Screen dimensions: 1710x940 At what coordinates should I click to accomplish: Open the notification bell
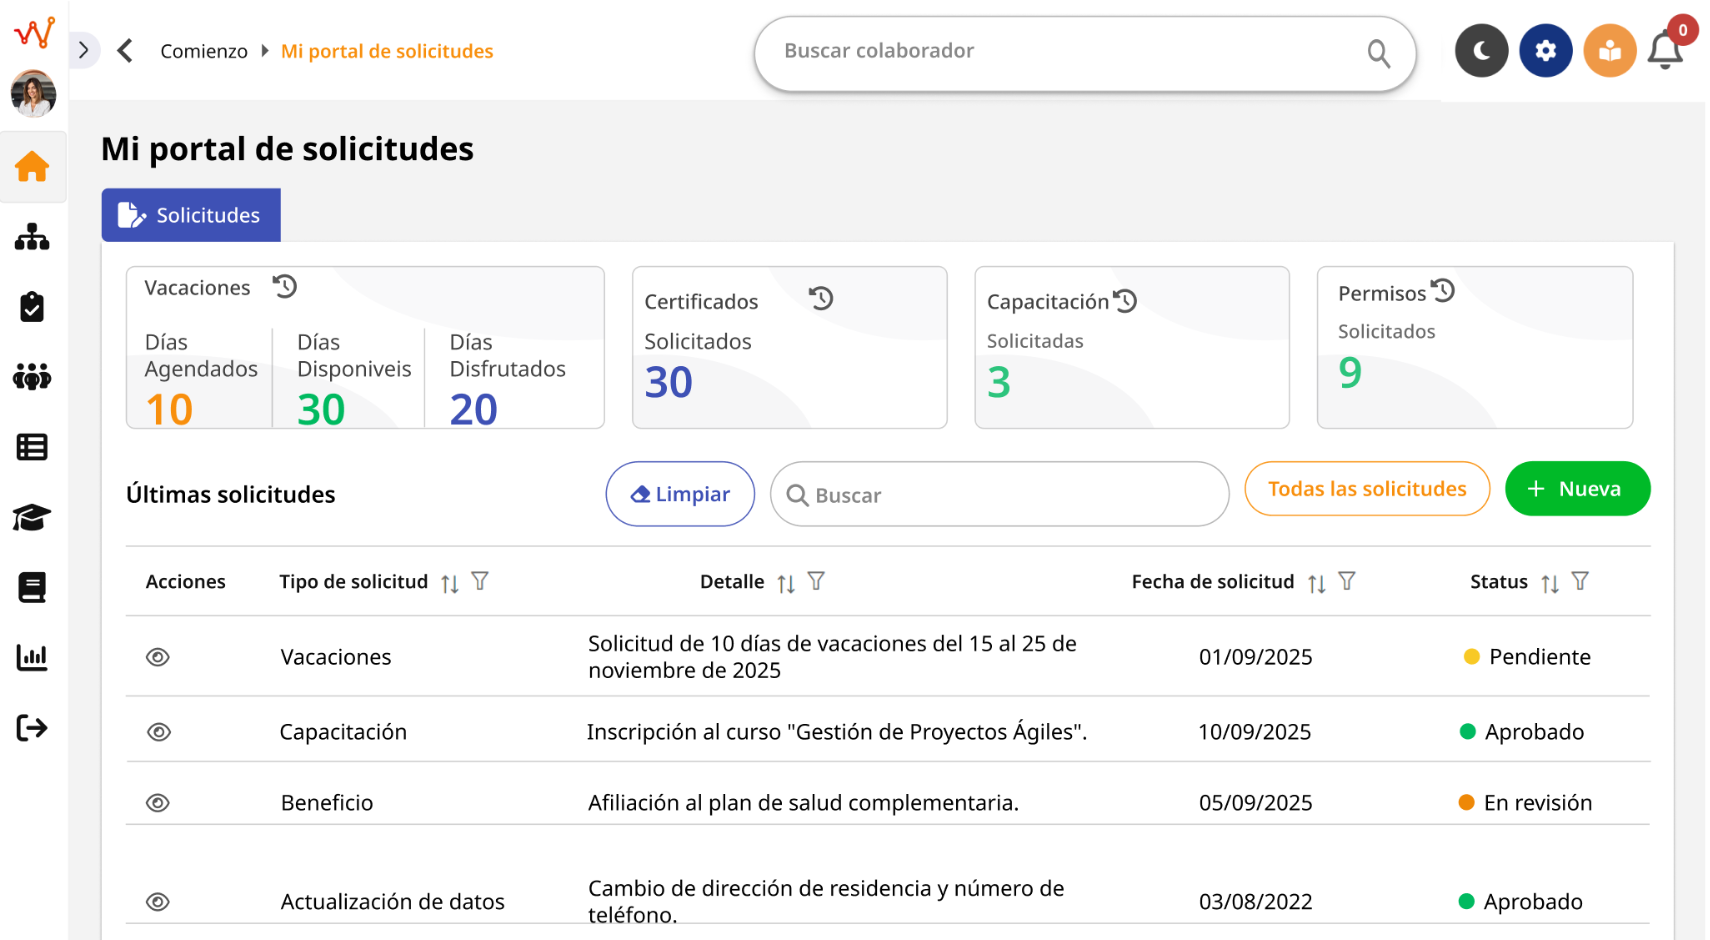[x=1665, y=50]
